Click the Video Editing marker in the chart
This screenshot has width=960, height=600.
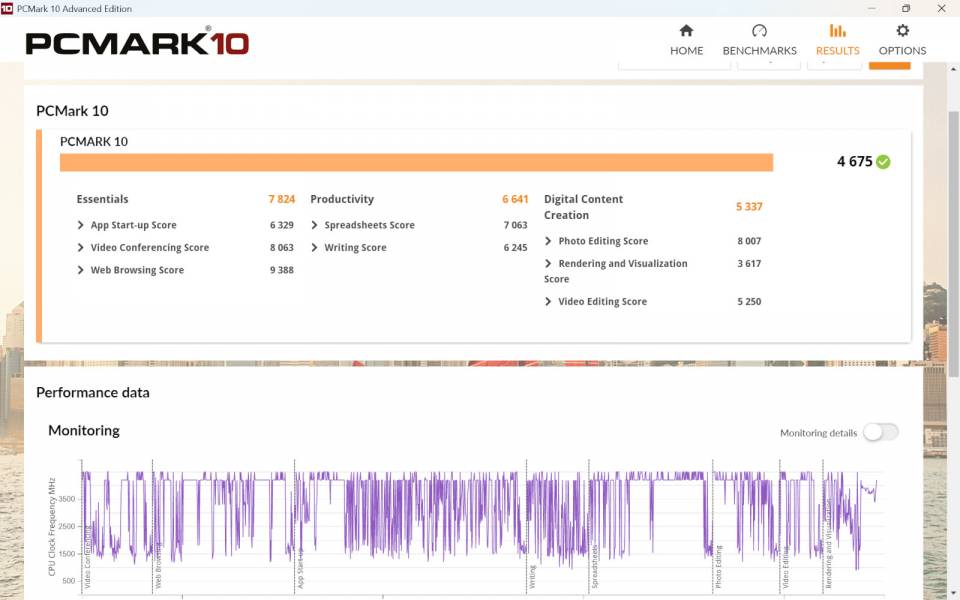(786, 568)
